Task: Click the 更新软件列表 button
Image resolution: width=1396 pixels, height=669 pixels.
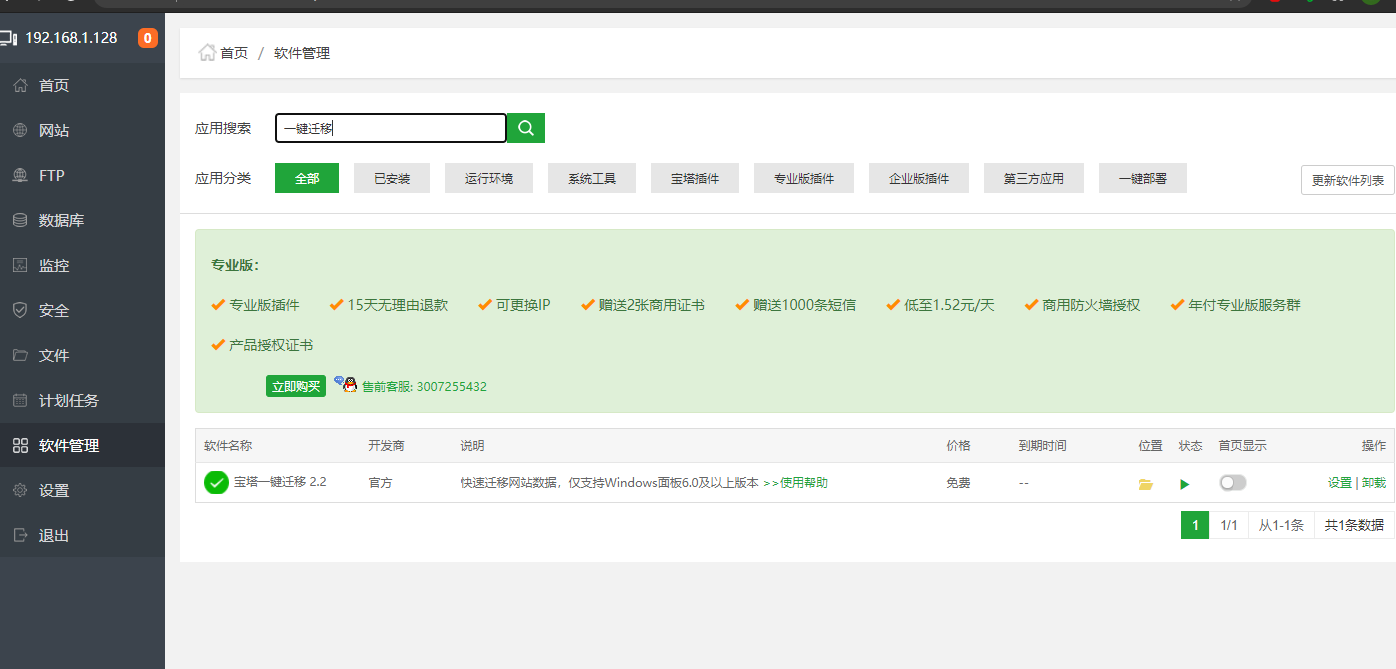Action: 1348,180
